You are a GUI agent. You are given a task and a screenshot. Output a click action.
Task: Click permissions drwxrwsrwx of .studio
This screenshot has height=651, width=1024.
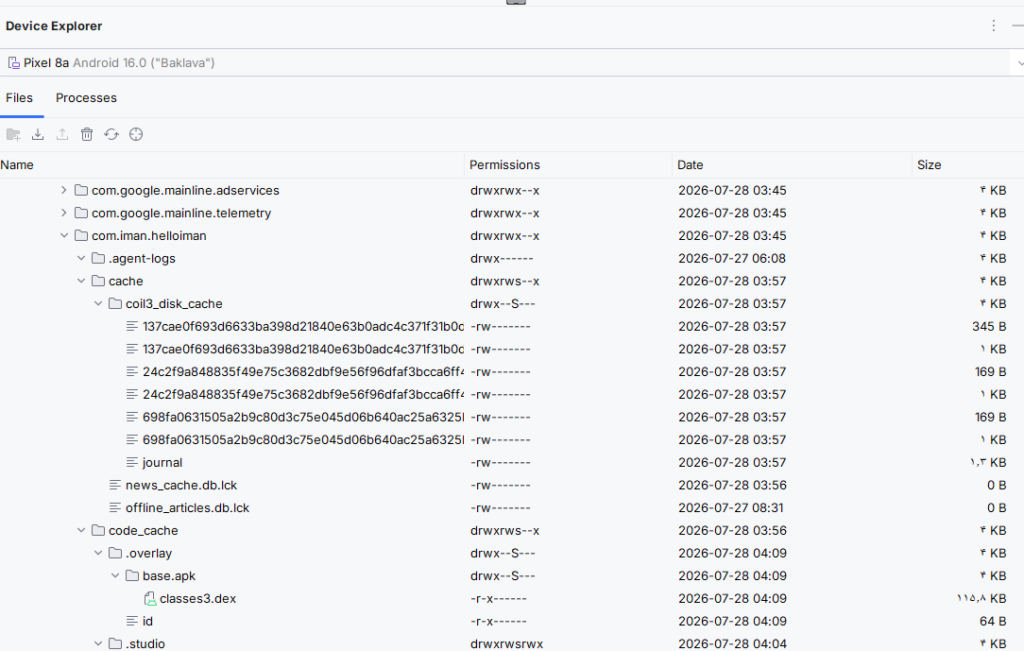coord(507,644)
